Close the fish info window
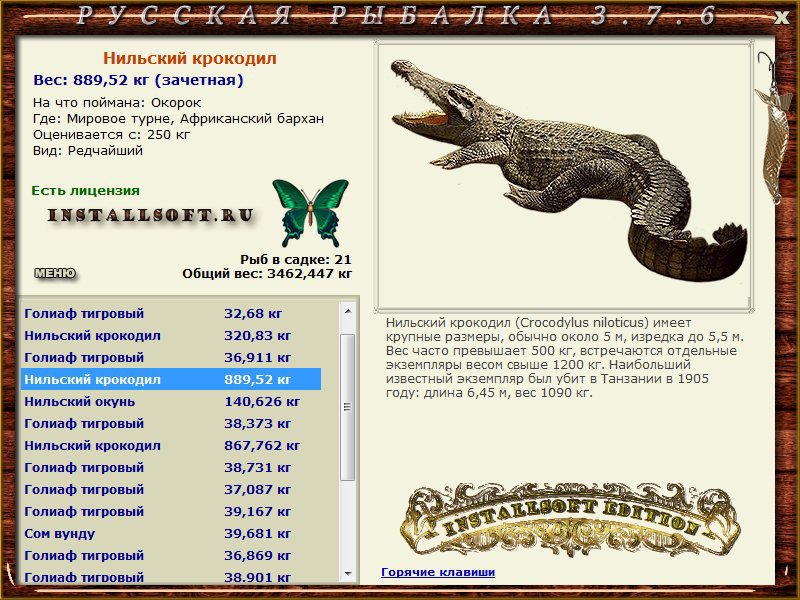 (781, 16)
